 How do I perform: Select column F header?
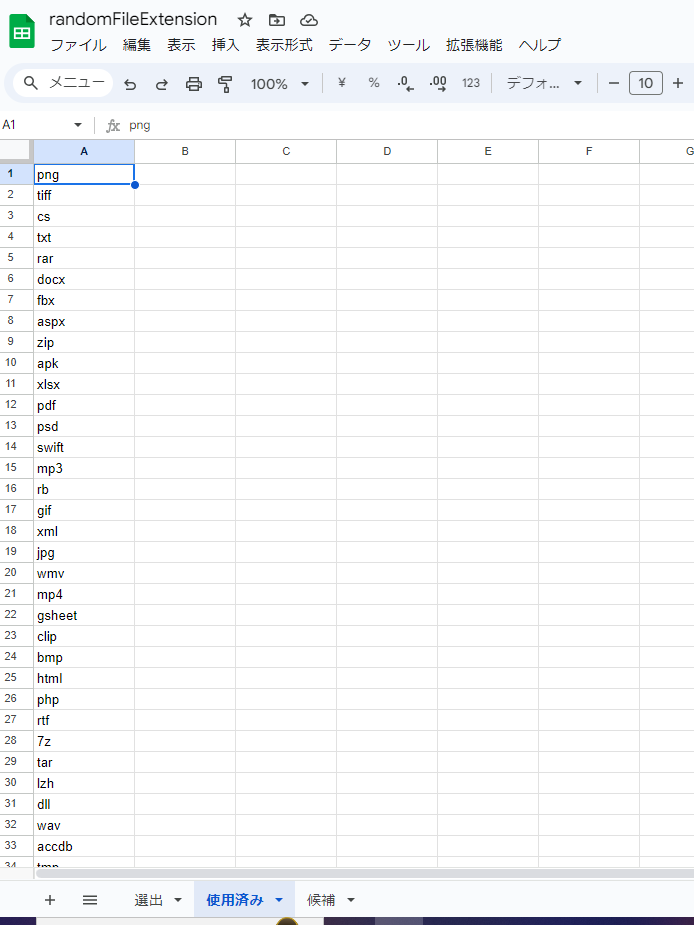588,152
